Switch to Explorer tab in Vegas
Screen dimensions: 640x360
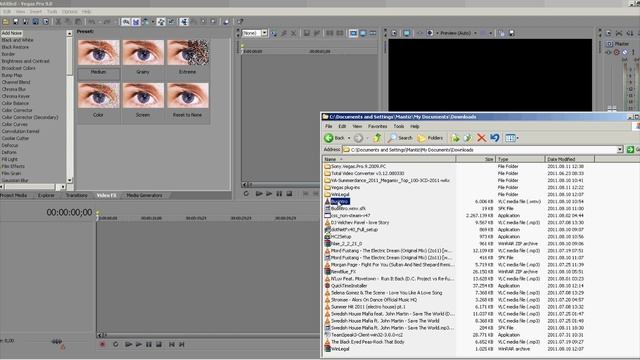point(46,196)
